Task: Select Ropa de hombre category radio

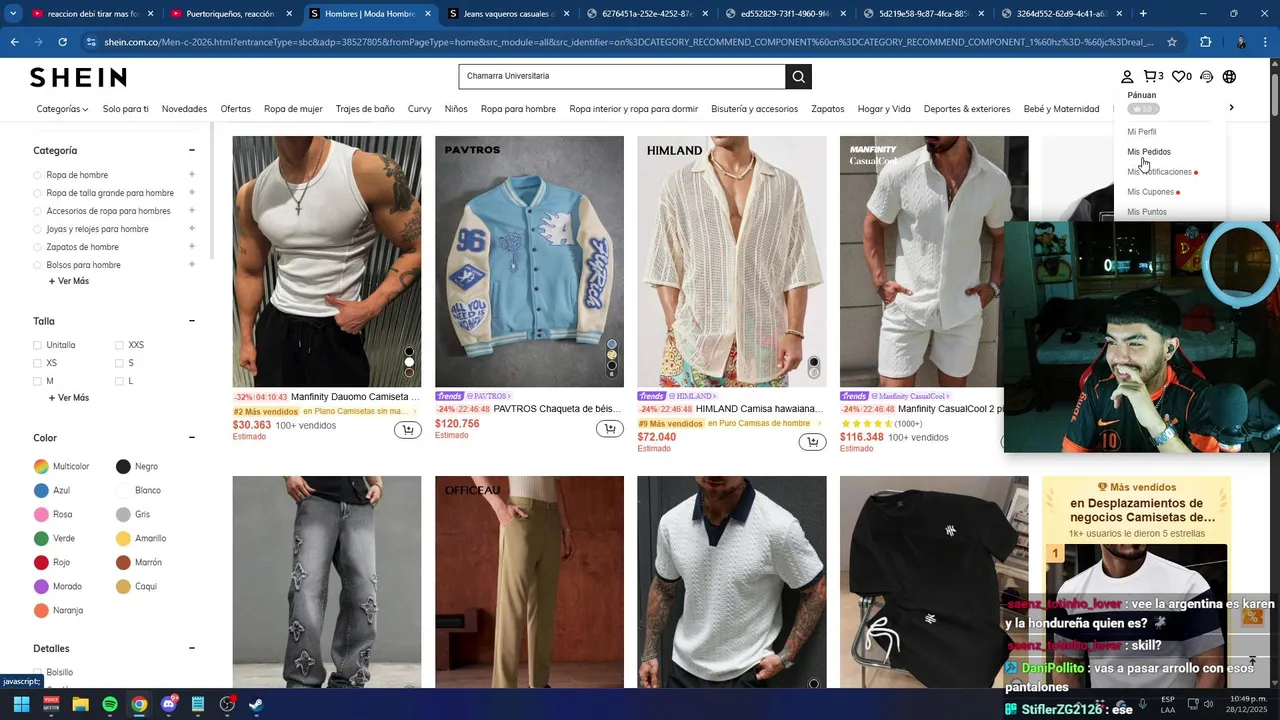Action: (x=38, y=175)
